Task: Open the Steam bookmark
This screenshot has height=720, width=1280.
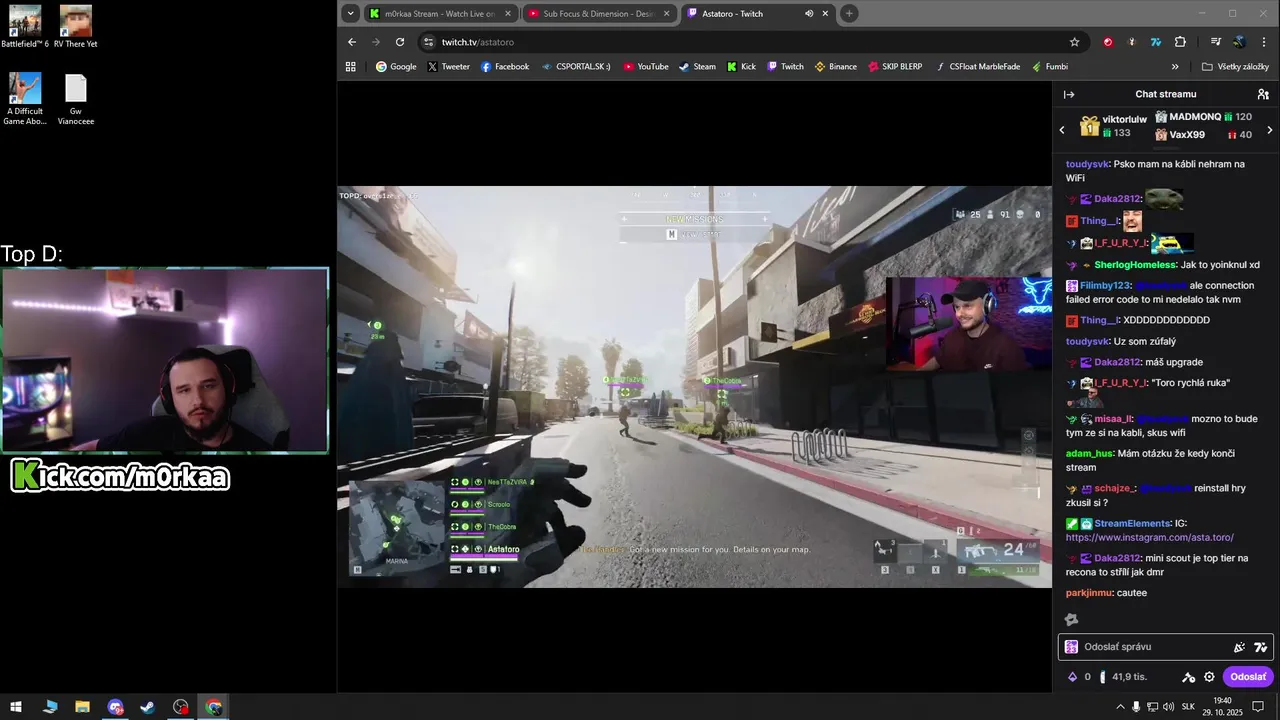Action: (697, 67)
